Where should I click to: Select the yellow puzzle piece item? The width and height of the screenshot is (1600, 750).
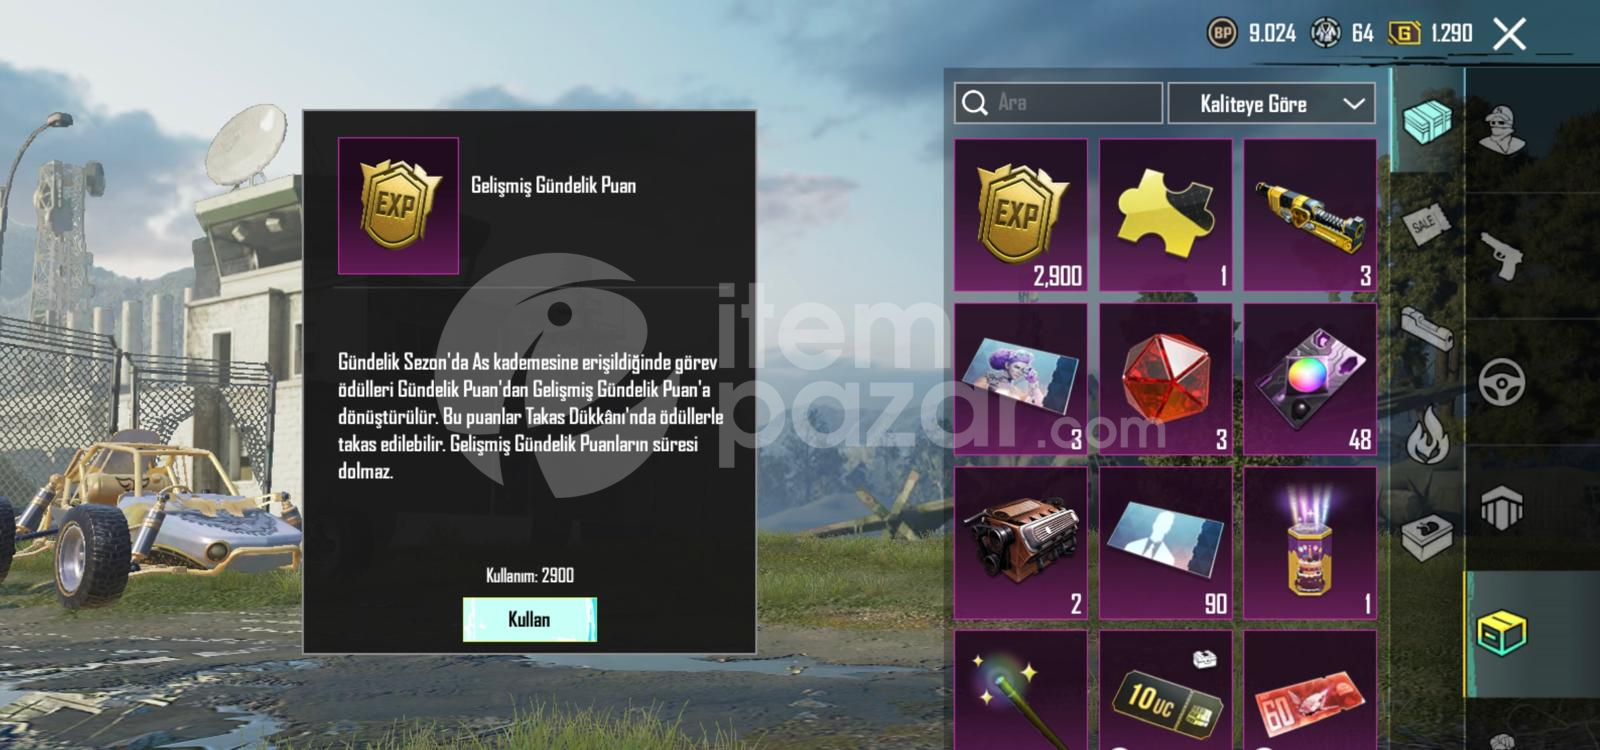[1166, 215]
